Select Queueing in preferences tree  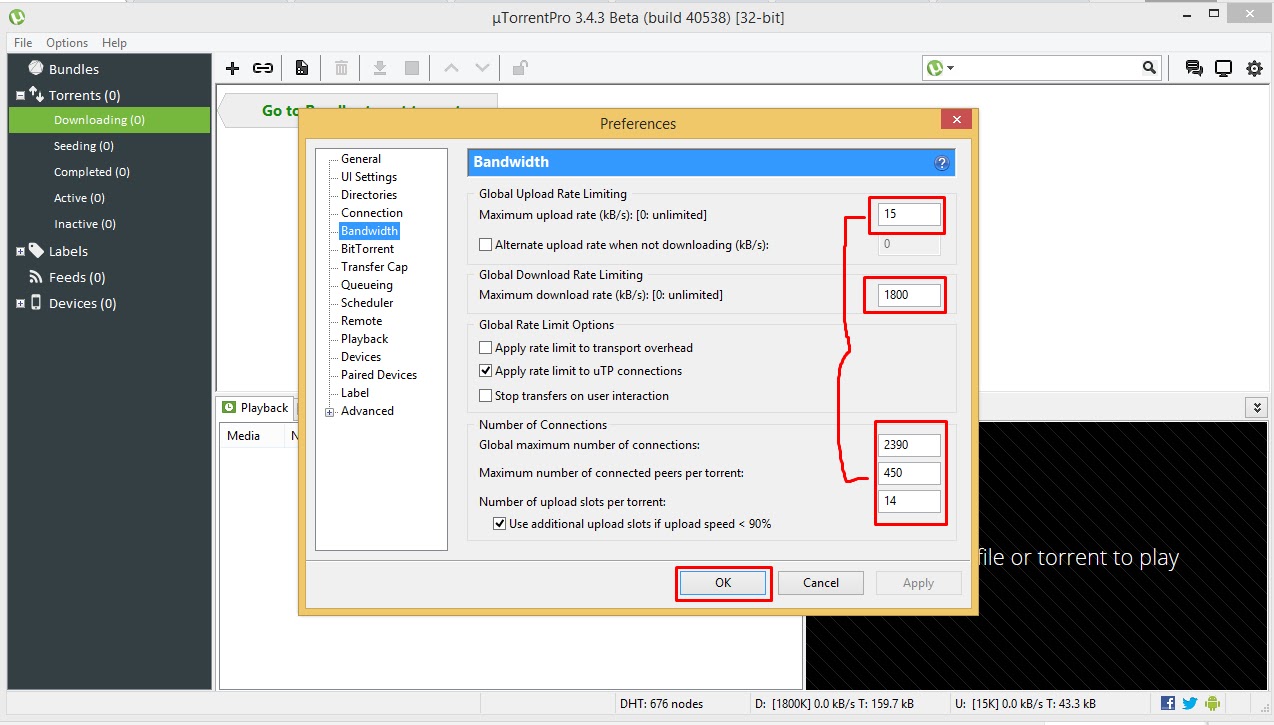[367, 285]
